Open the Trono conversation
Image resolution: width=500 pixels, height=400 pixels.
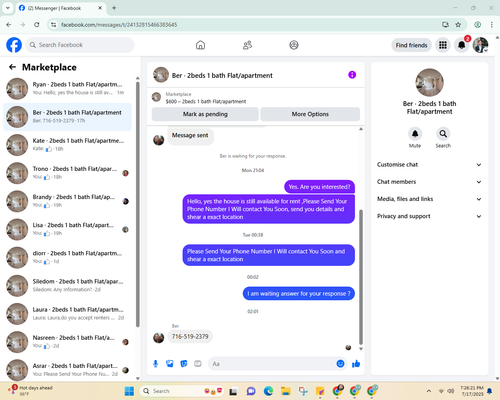tap(67, 173)
